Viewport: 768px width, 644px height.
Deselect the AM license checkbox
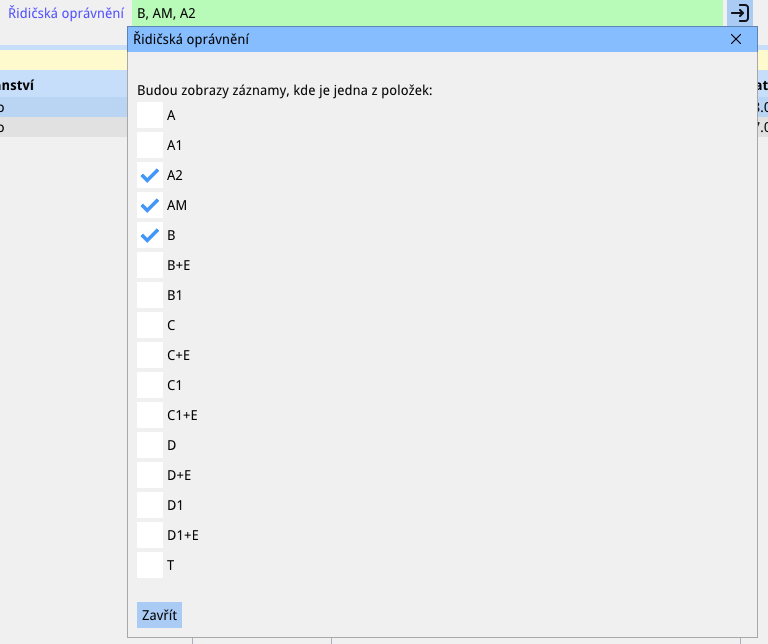coord(150,205)
